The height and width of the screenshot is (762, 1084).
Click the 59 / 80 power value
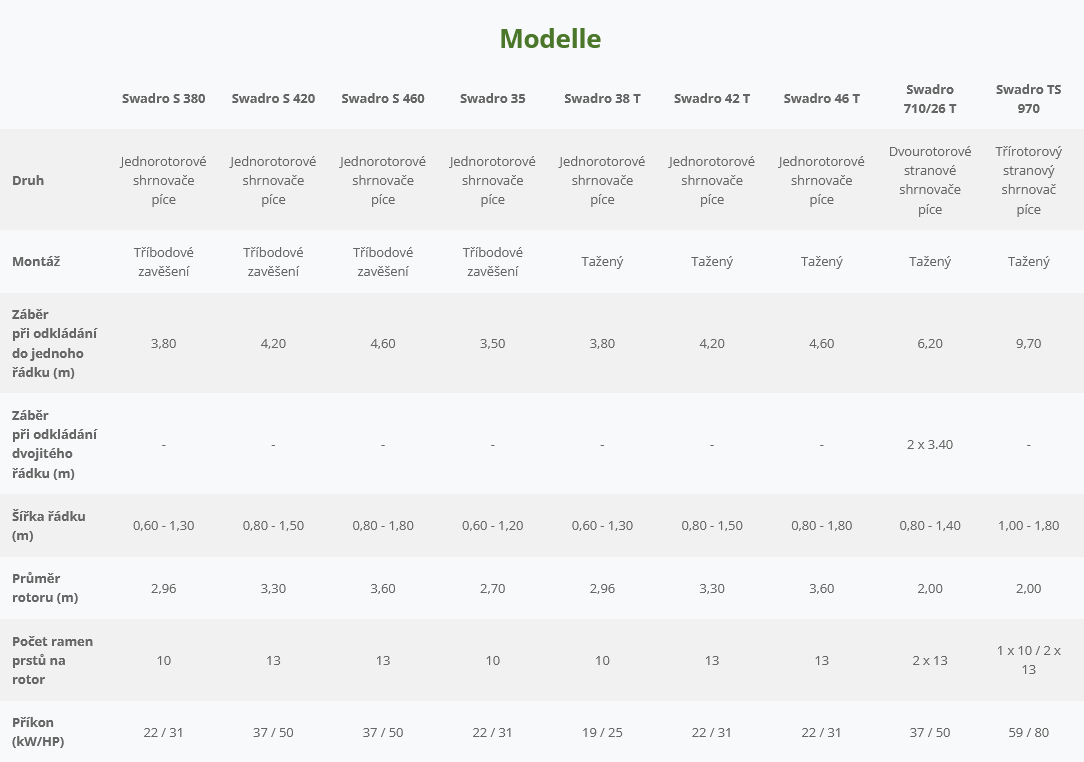pos(1029,732)
